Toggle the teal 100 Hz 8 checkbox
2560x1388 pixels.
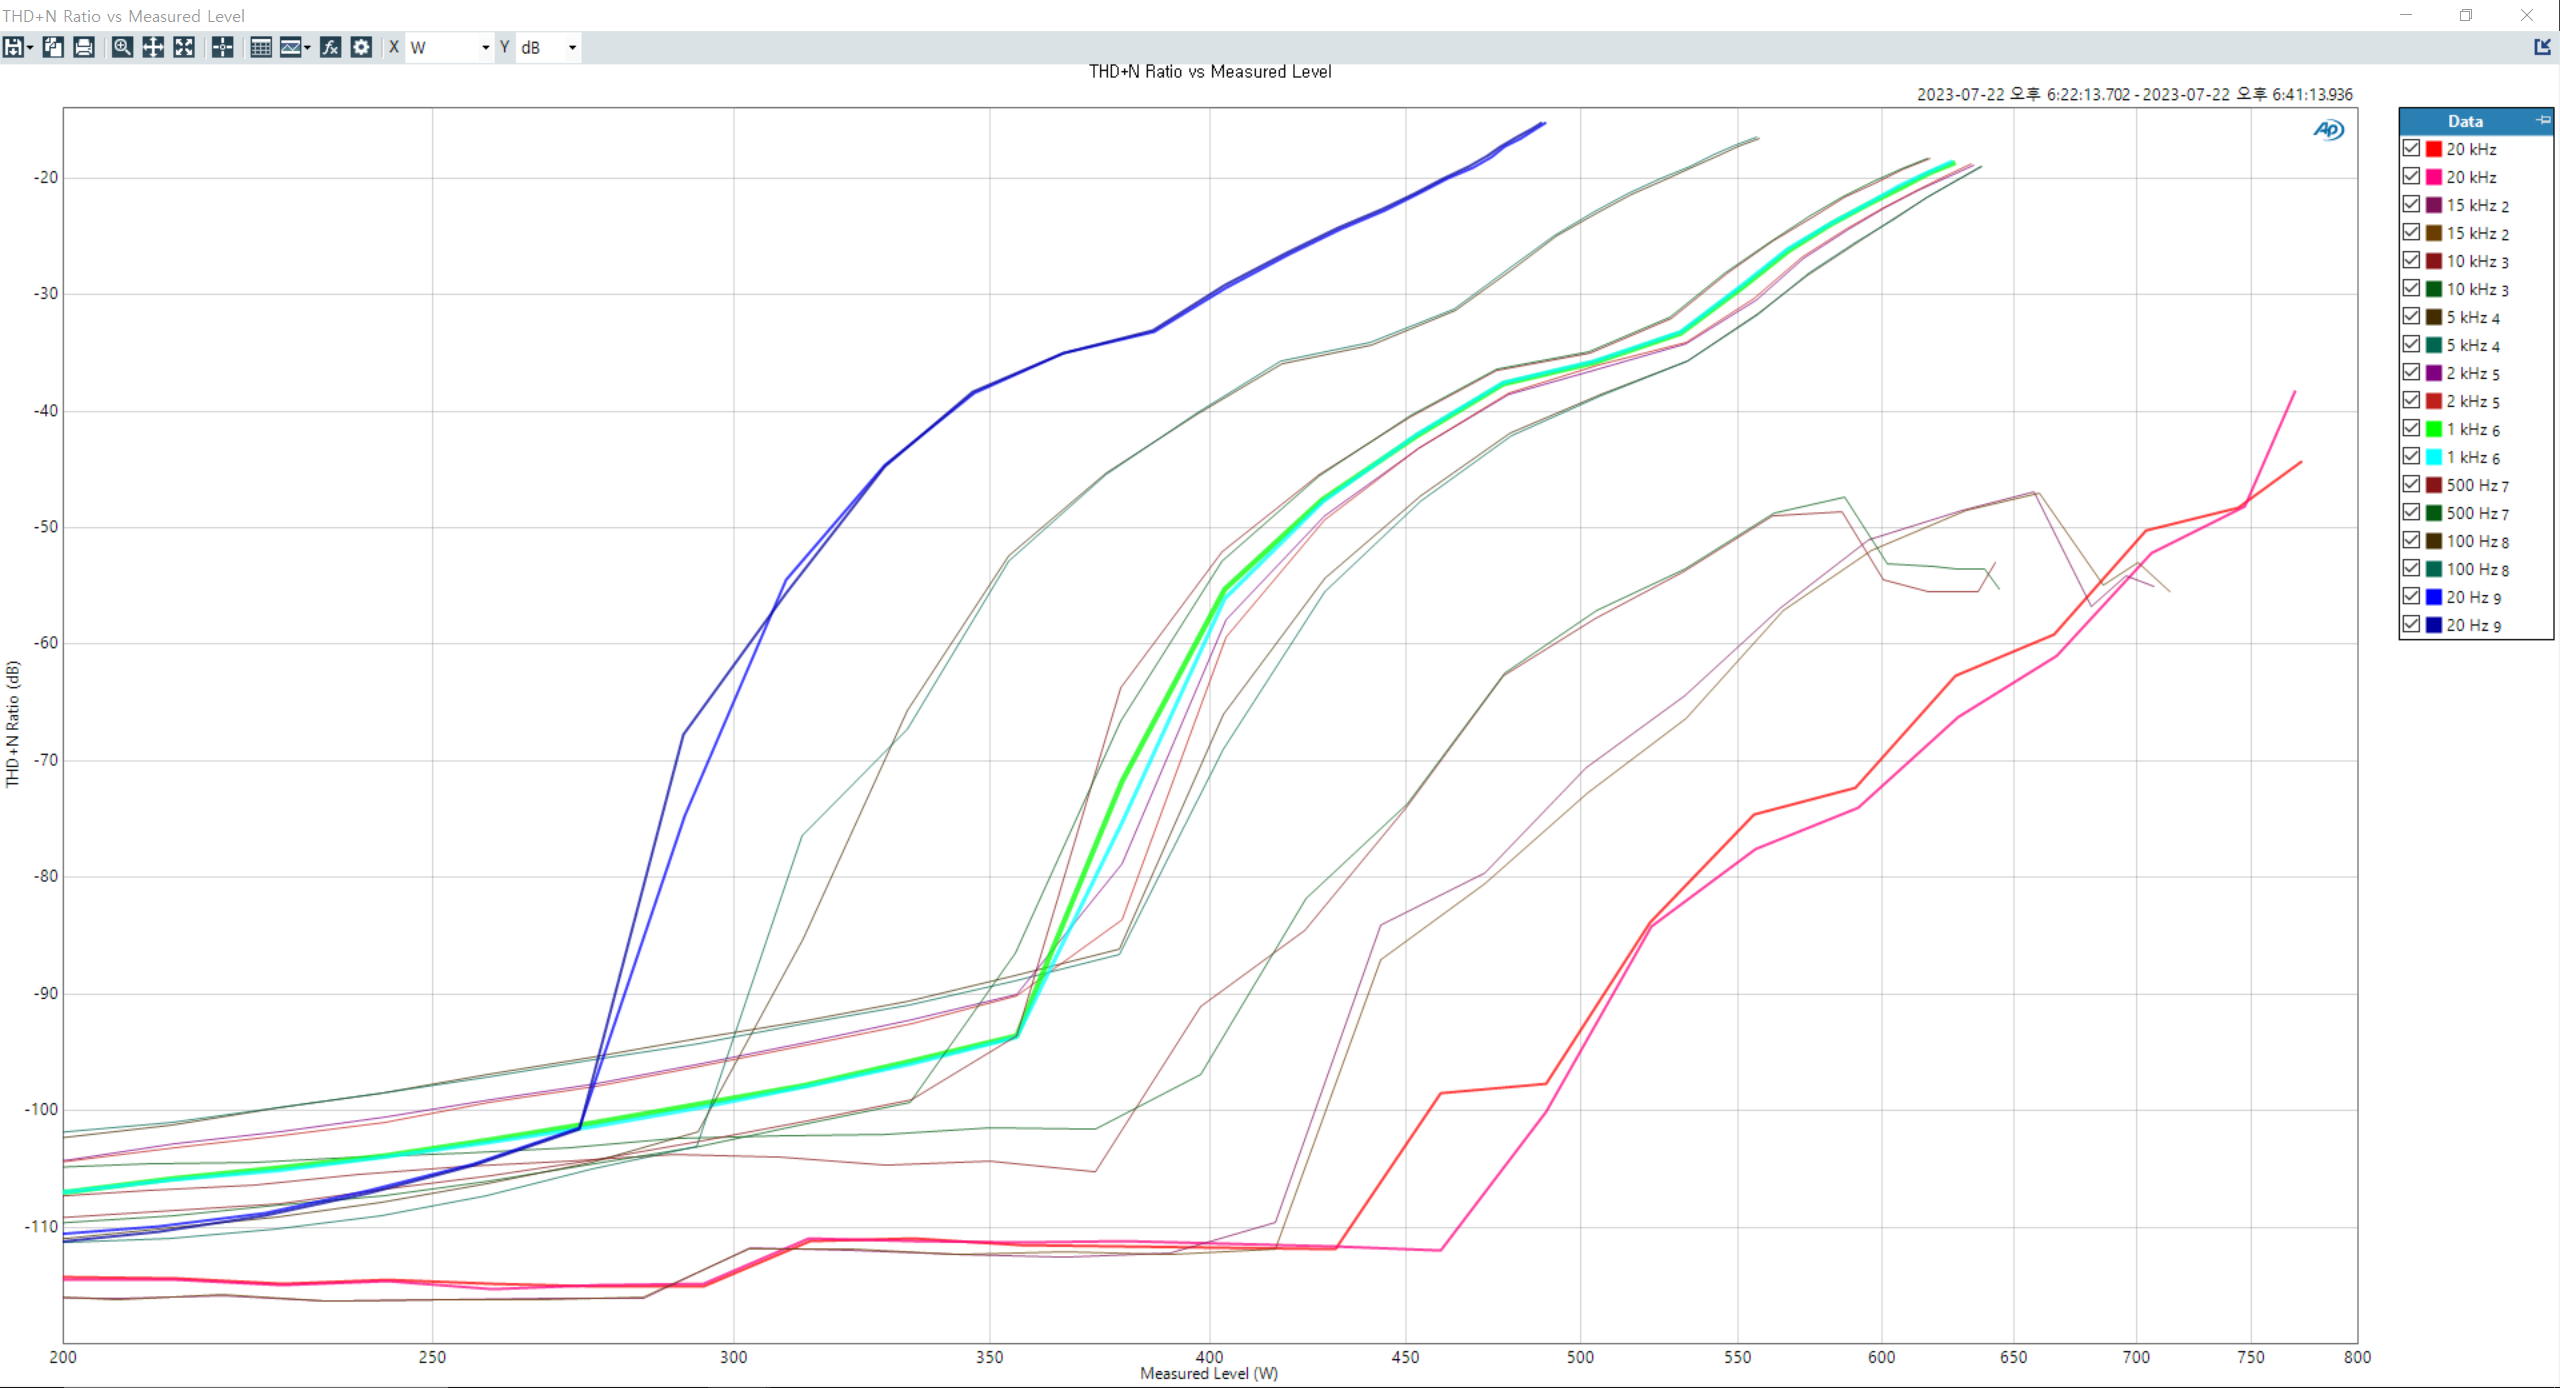point(2411,568)
